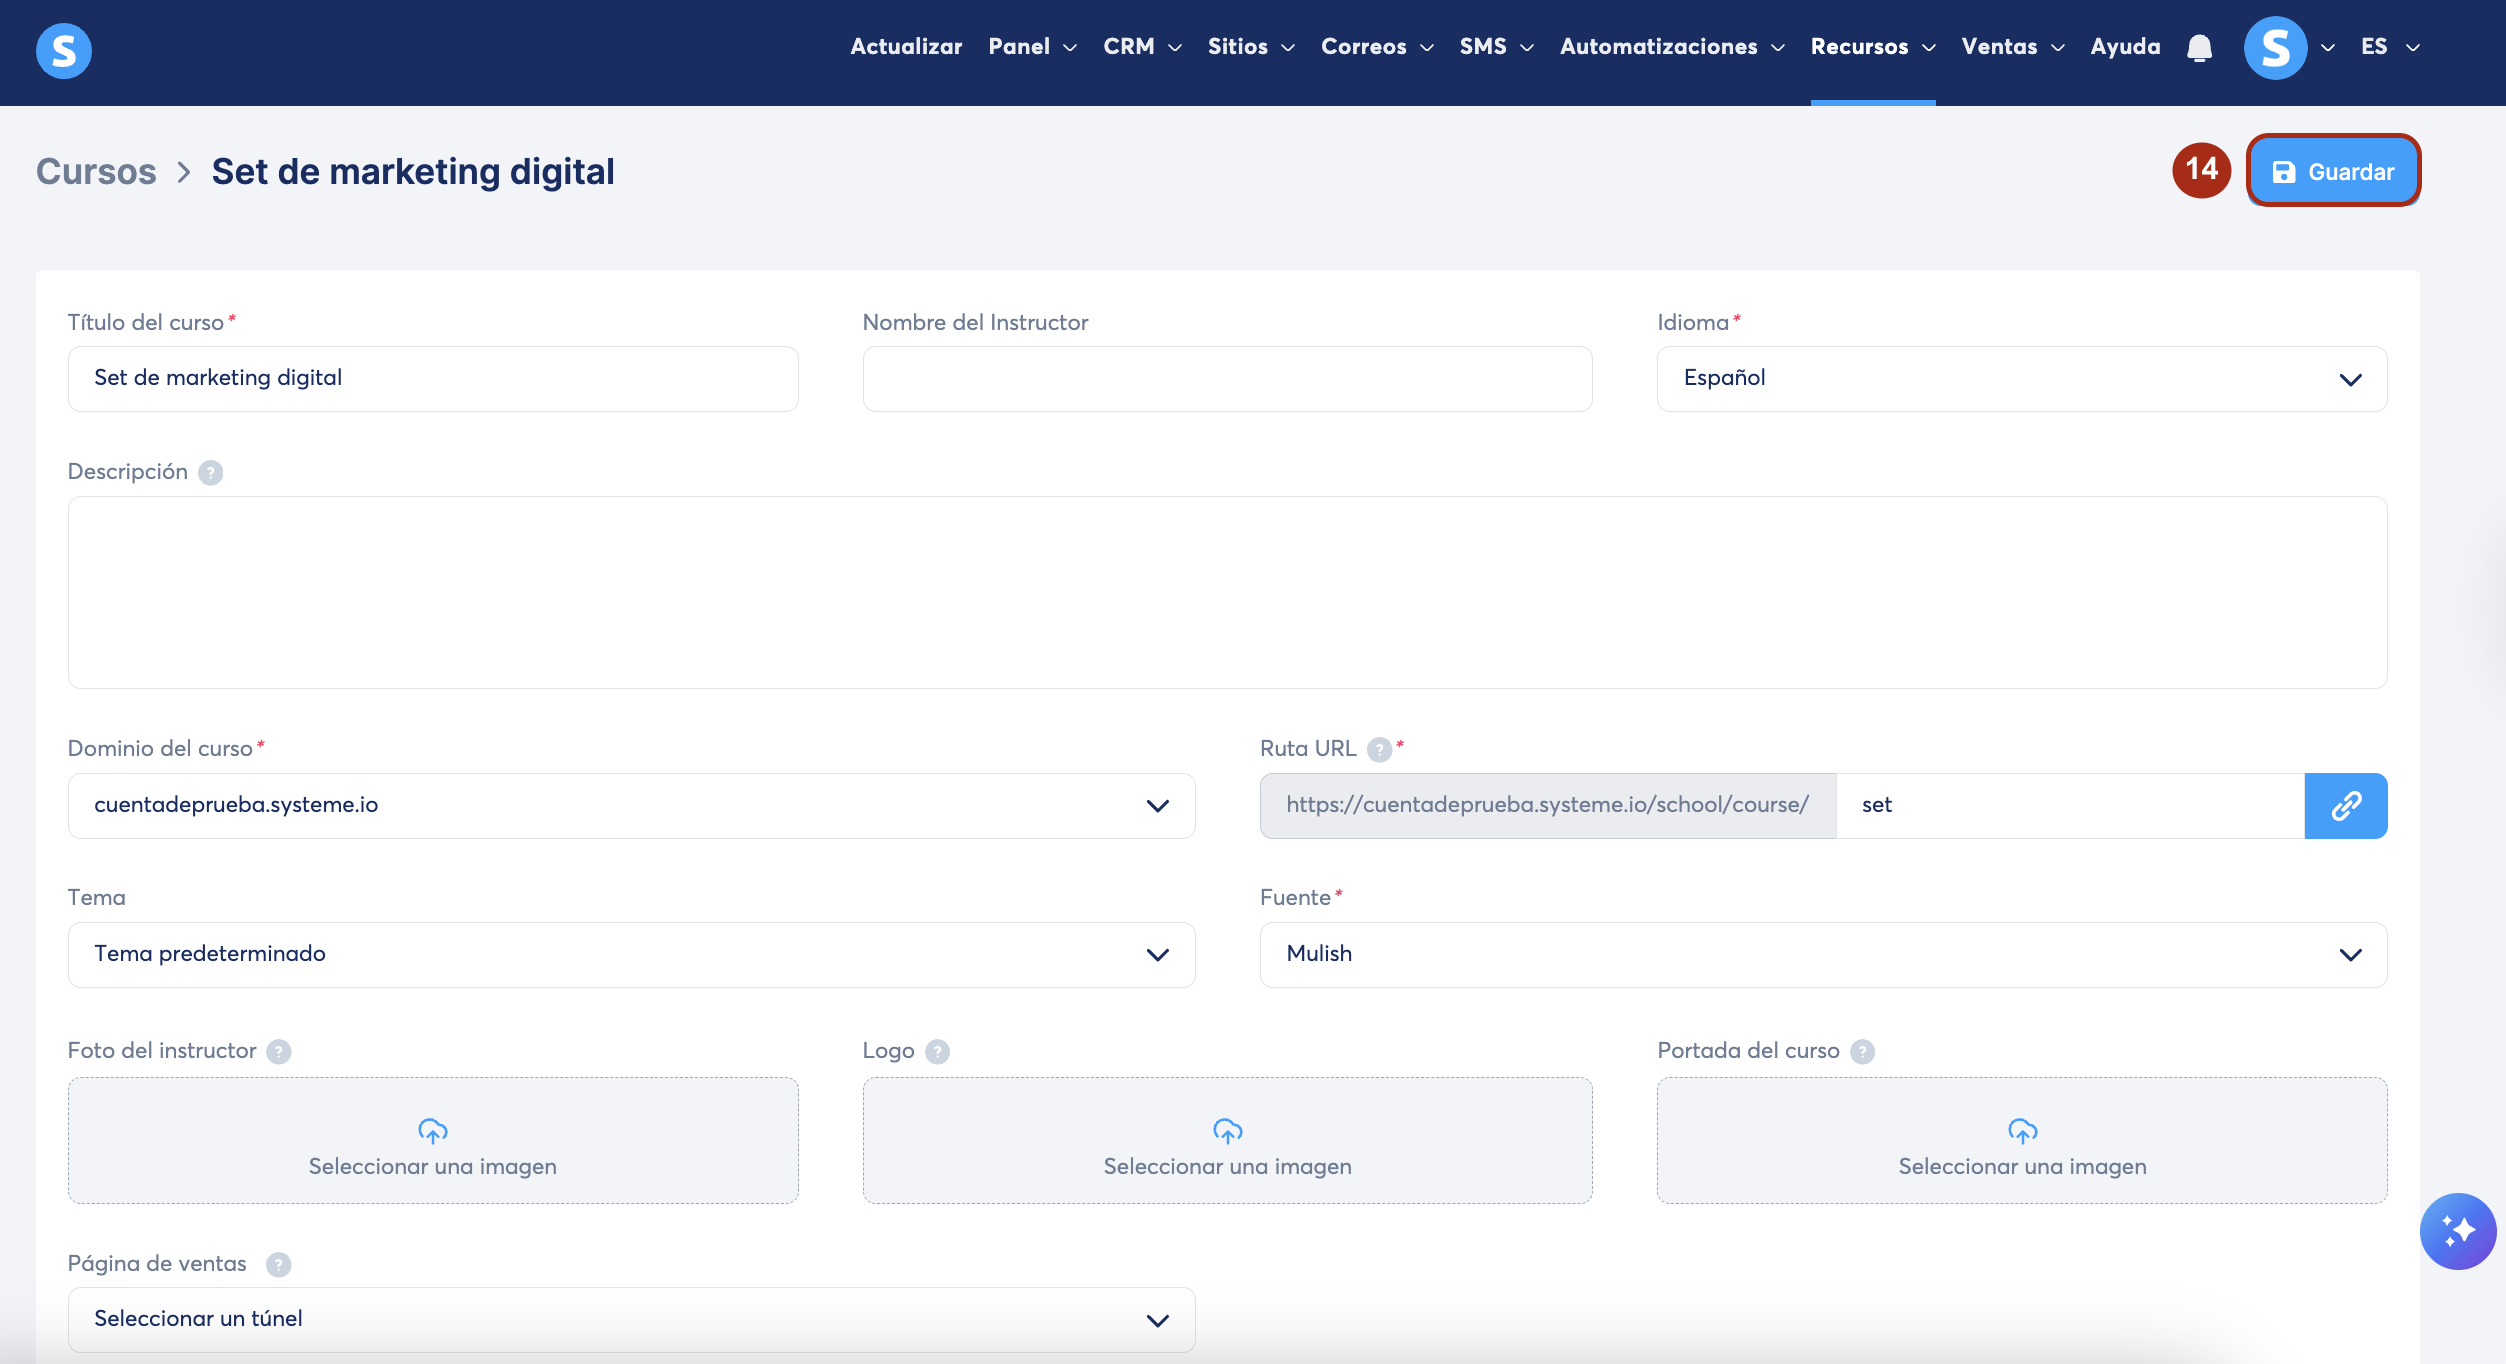This screenshot has width=2506, height=1364.
Task: Click the Nombre del Instructor field
Action: coord(1227,379)
